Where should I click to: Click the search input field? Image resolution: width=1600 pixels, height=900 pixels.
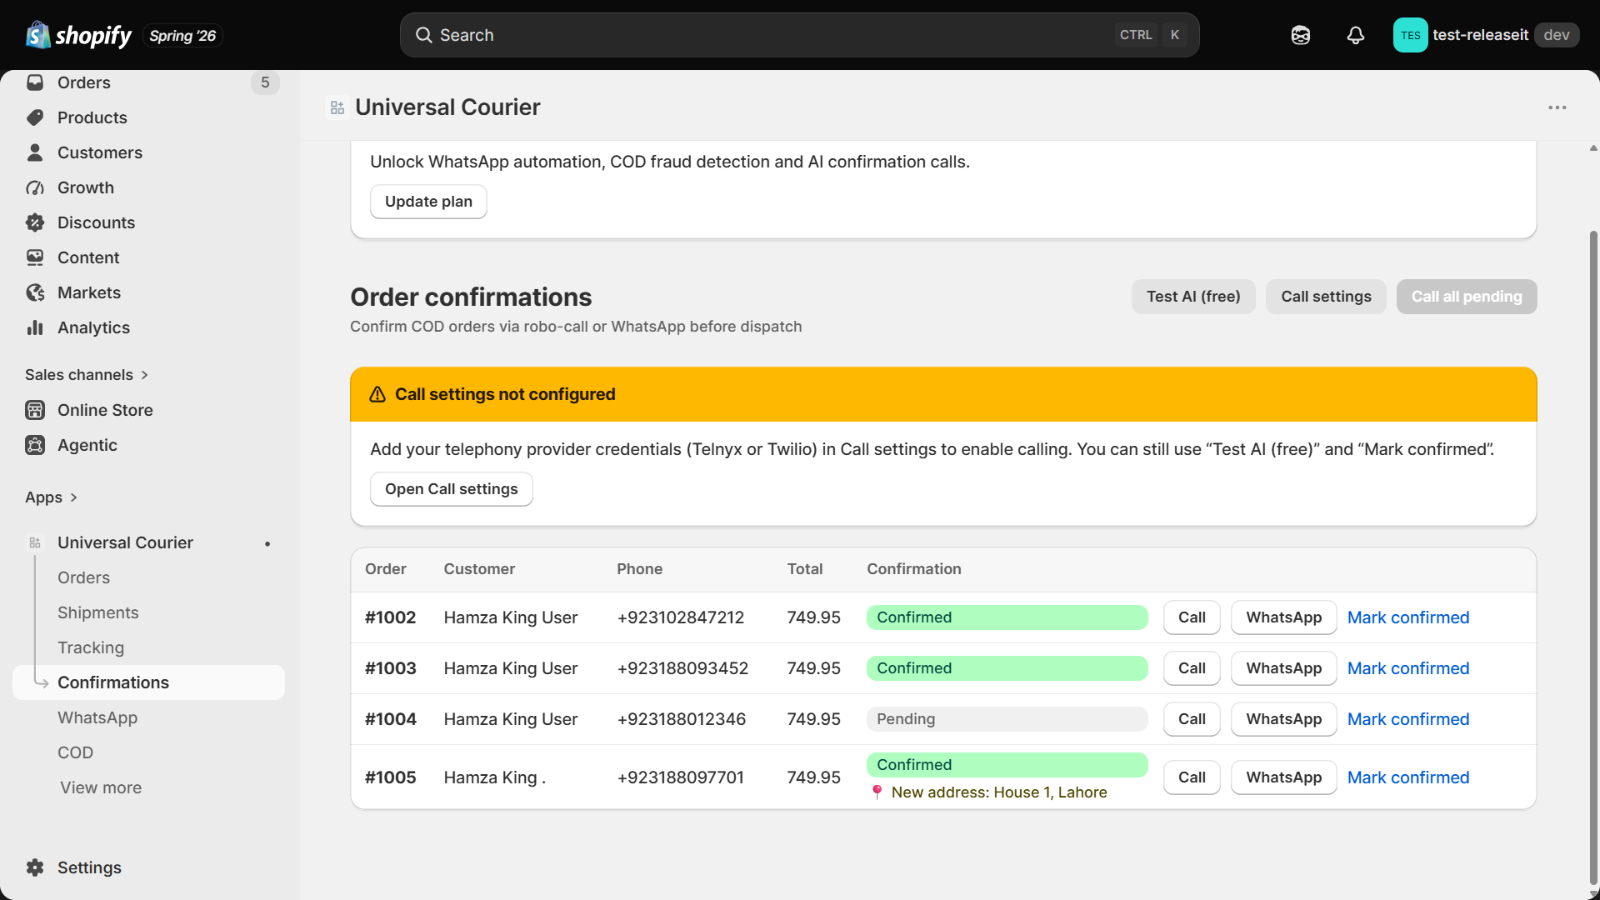(800, 35)
